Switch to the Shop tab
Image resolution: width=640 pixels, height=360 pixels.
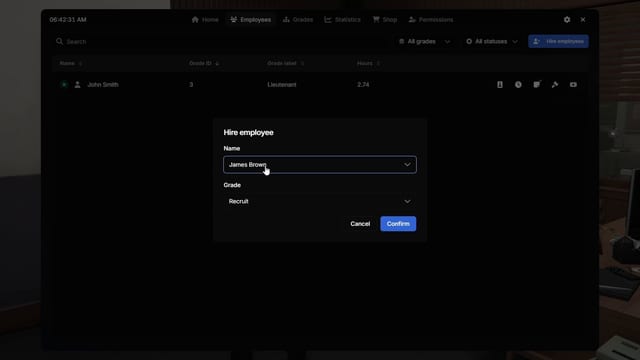[x=385, y=20]
